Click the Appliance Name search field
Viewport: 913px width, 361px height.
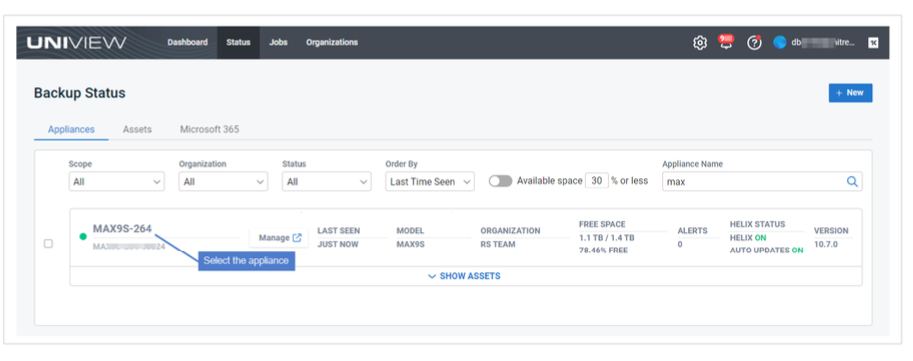click(x=762, y=182)
